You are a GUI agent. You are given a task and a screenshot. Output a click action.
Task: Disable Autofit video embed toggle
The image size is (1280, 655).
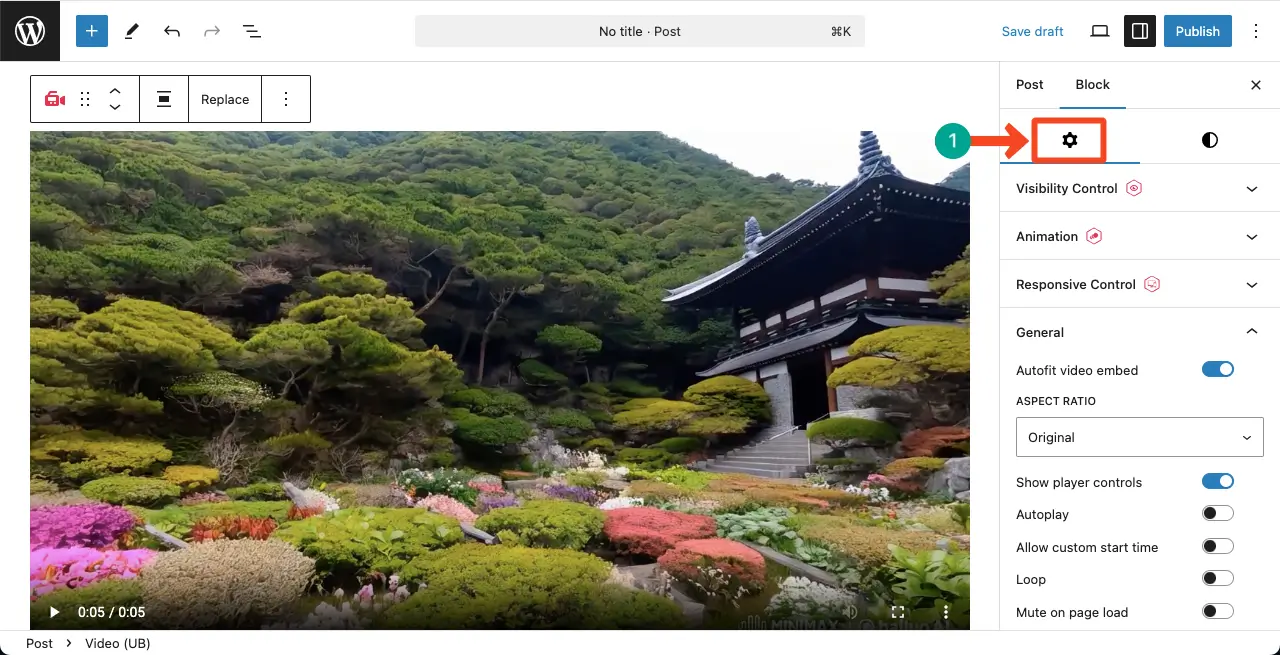[1217, 370]
